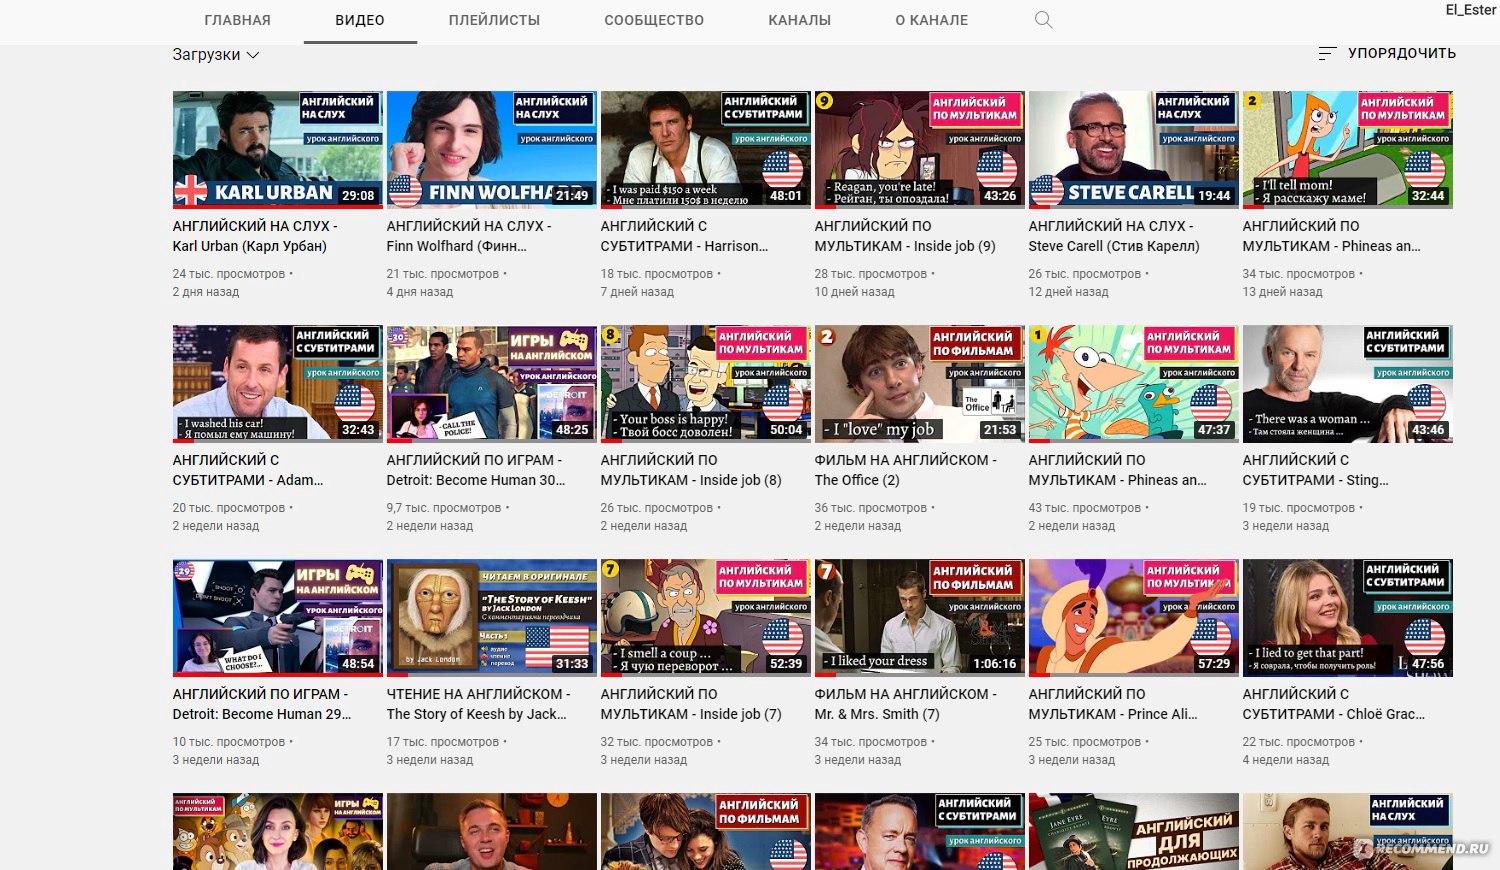The height and width of the screenshot is (870, 1500).
Task: Open the Finn Wolfhard video thumbnail
Action: click(x=491, y=150)
